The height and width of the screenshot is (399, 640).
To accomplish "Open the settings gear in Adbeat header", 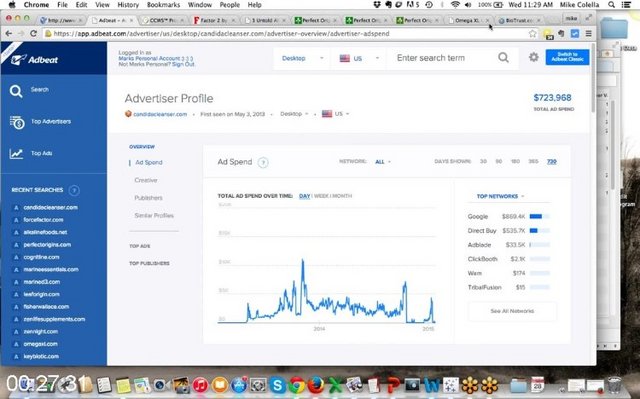I will click(533, 57).
